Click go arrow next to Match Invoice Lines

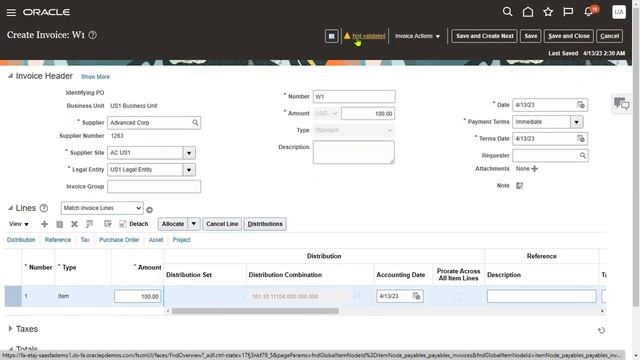click(149, 209)
